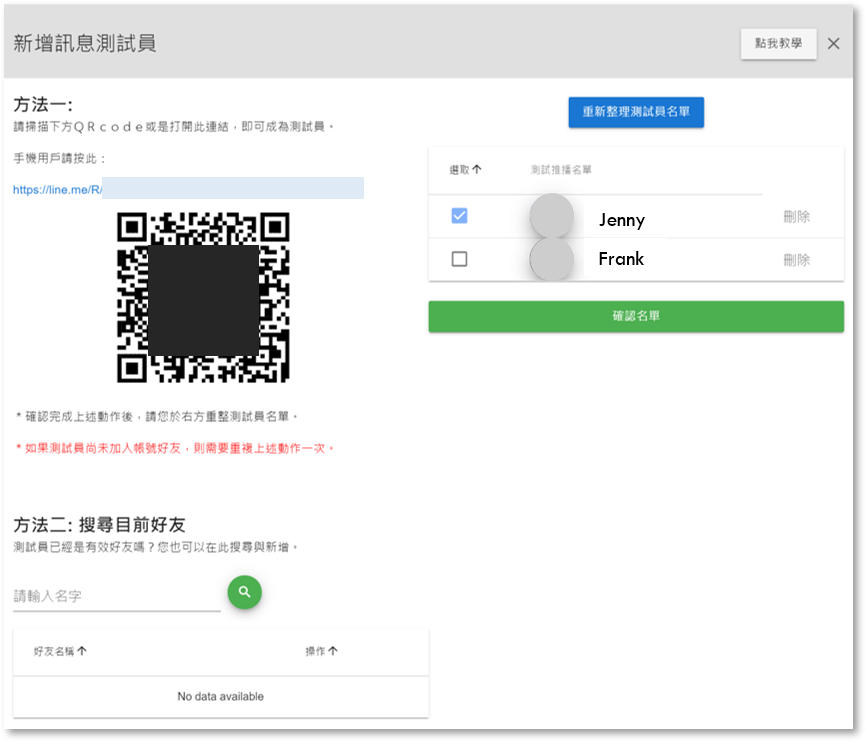Select the name Jenny in list

point(621,220)
